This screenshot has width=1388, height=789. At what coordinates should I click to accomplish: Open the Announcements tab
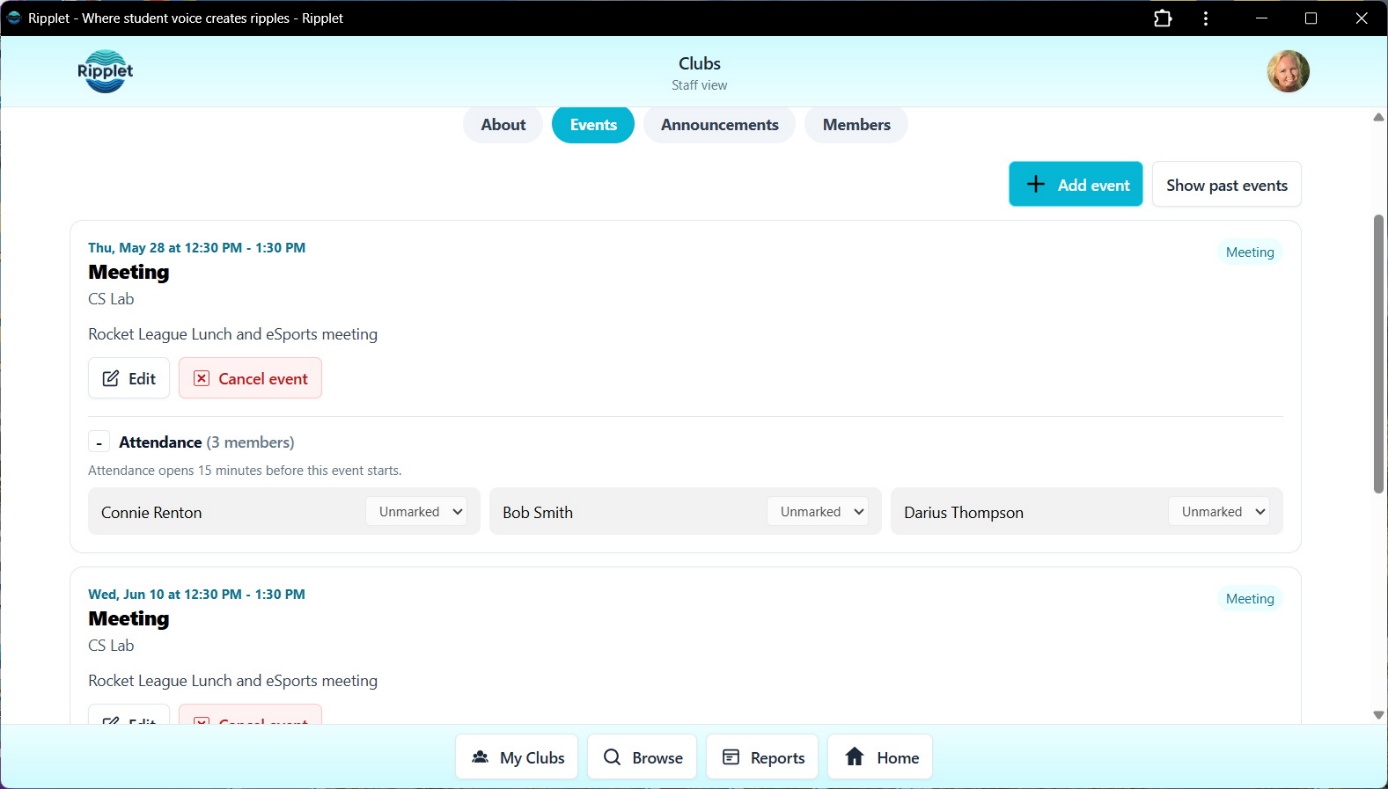(x=720, y=125)
